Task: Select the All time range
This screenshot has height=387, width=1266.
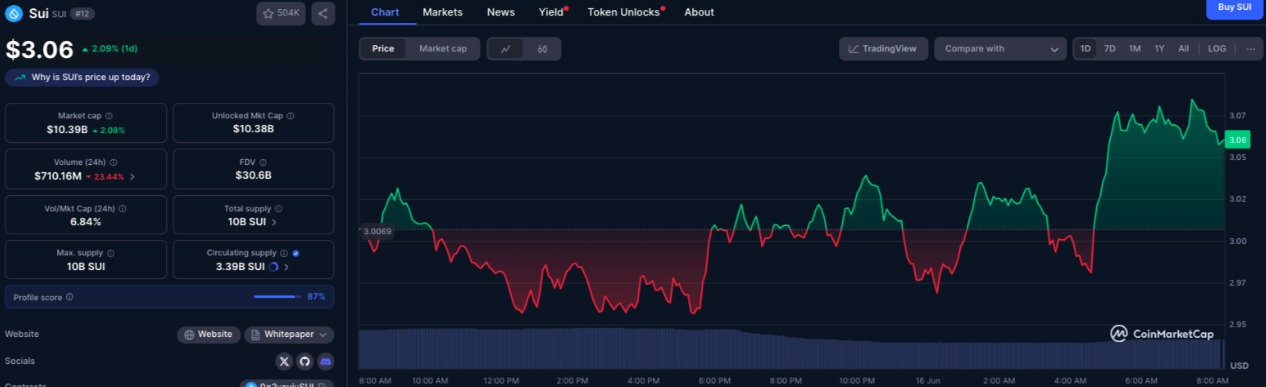Action: (1183, 48)
